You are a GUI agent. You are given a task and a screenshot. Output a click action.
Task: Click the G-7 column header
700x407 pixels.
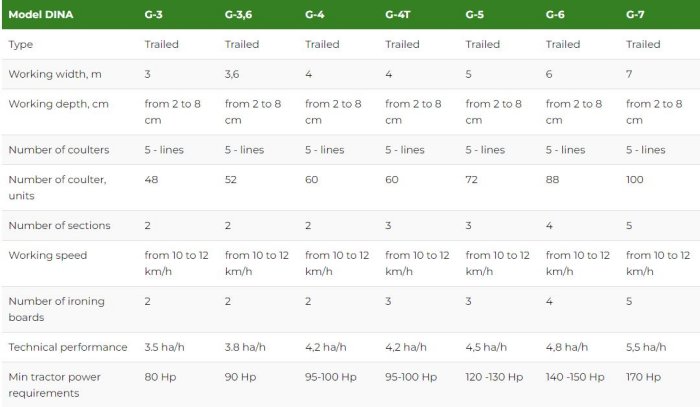(x=637, y=15)
